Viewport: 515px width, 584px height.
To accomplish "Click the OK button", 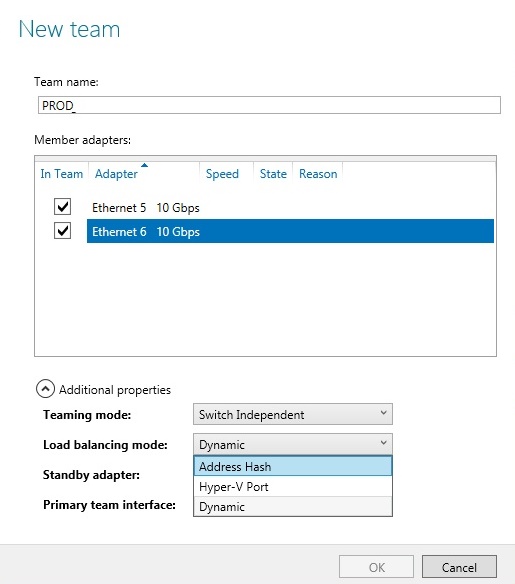I will pos(376,567).
